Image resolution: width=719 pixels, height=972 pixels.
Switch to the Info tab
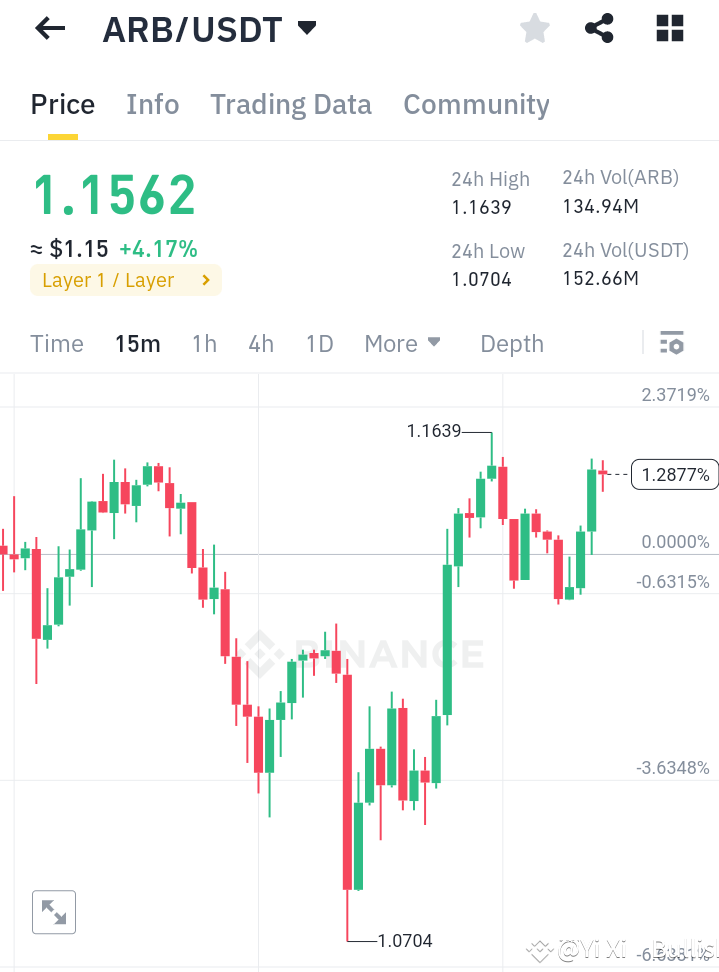(152, 104)
